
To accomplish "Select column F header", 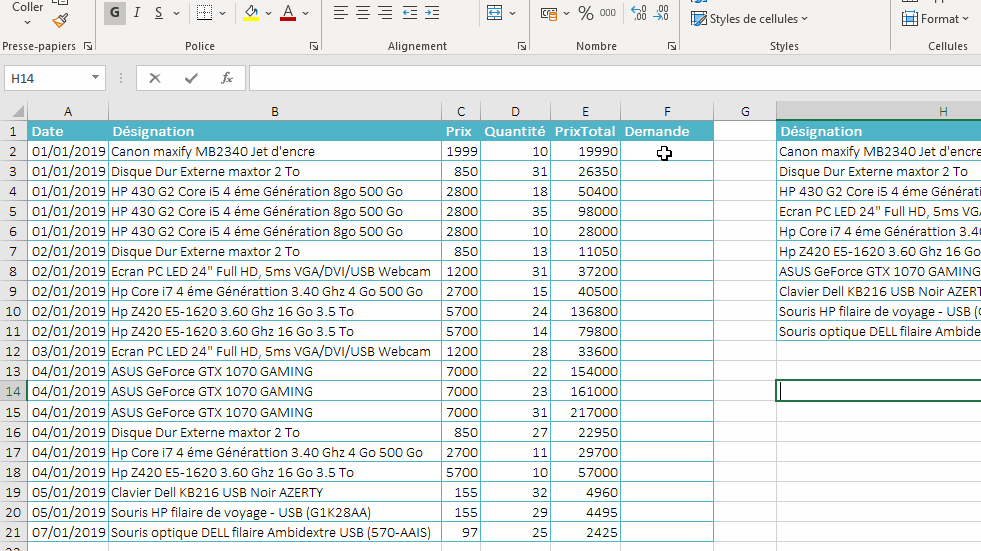I will coord(667,111).
